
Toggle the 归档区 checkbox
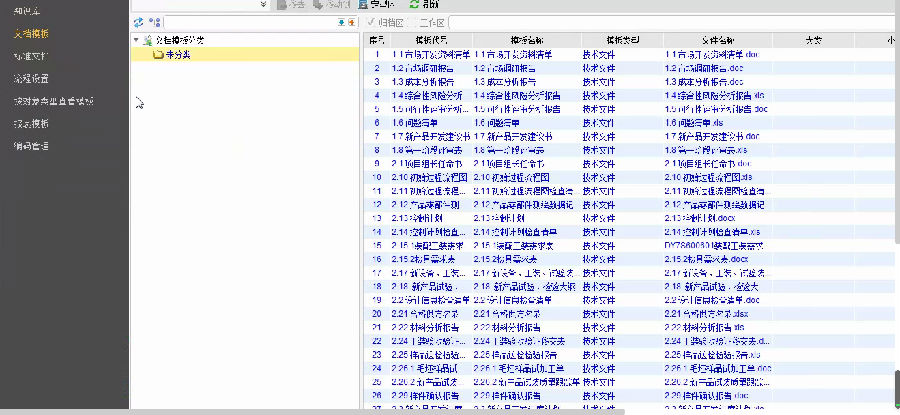(x=370, y=22)
